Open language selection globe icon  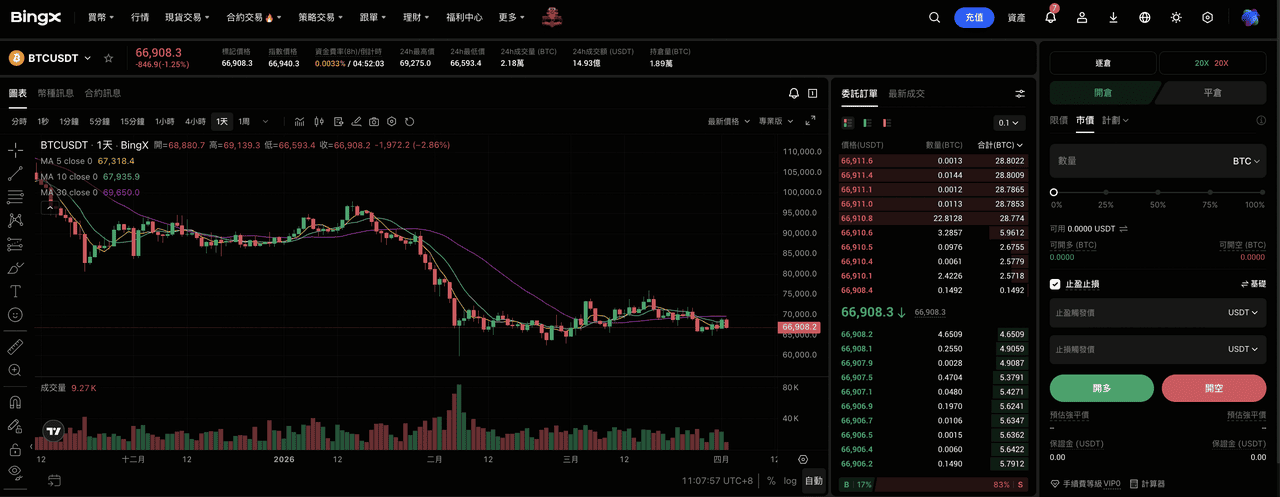point(1145,17)
